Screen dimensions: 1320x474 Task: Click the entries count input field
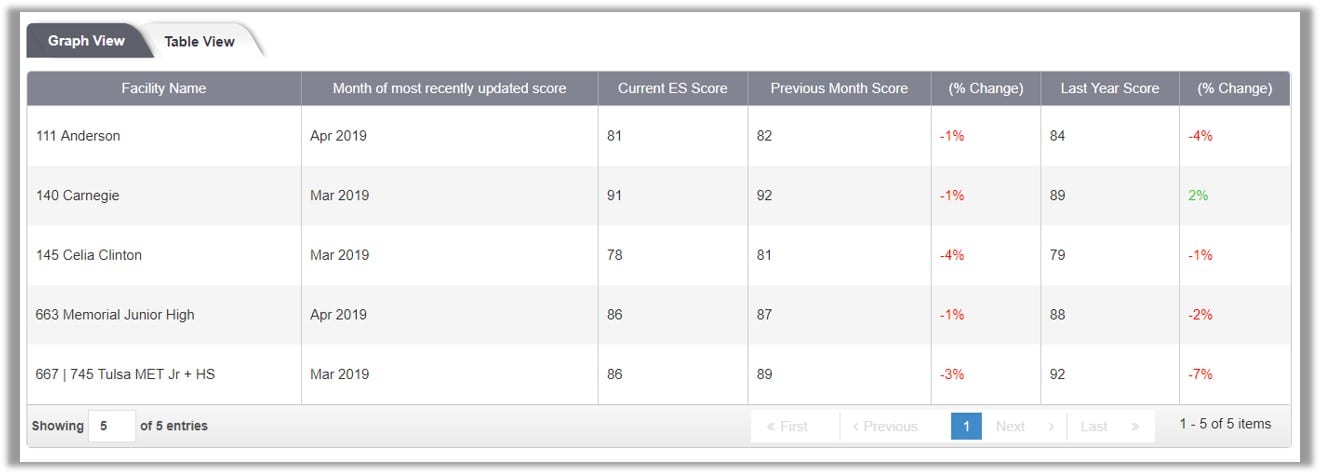(x=111, y=426)
